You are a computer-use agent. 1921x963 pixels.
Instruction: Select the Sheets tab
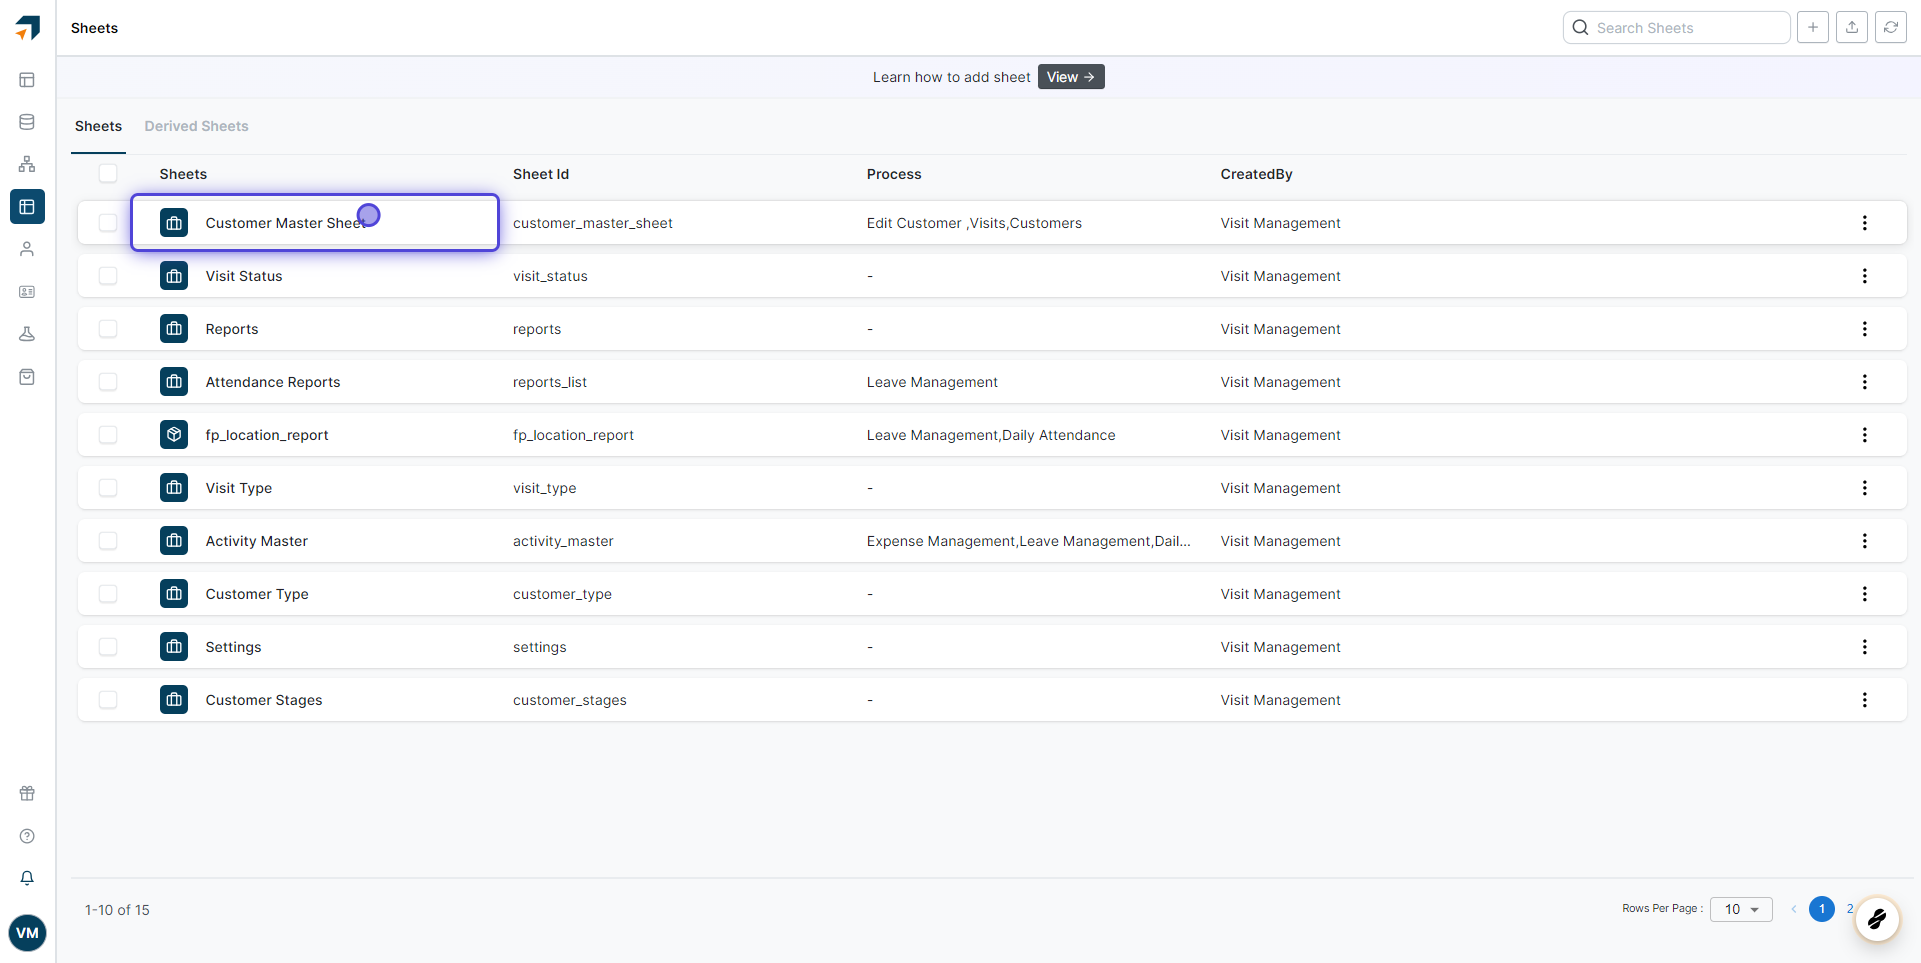point(98,126)
